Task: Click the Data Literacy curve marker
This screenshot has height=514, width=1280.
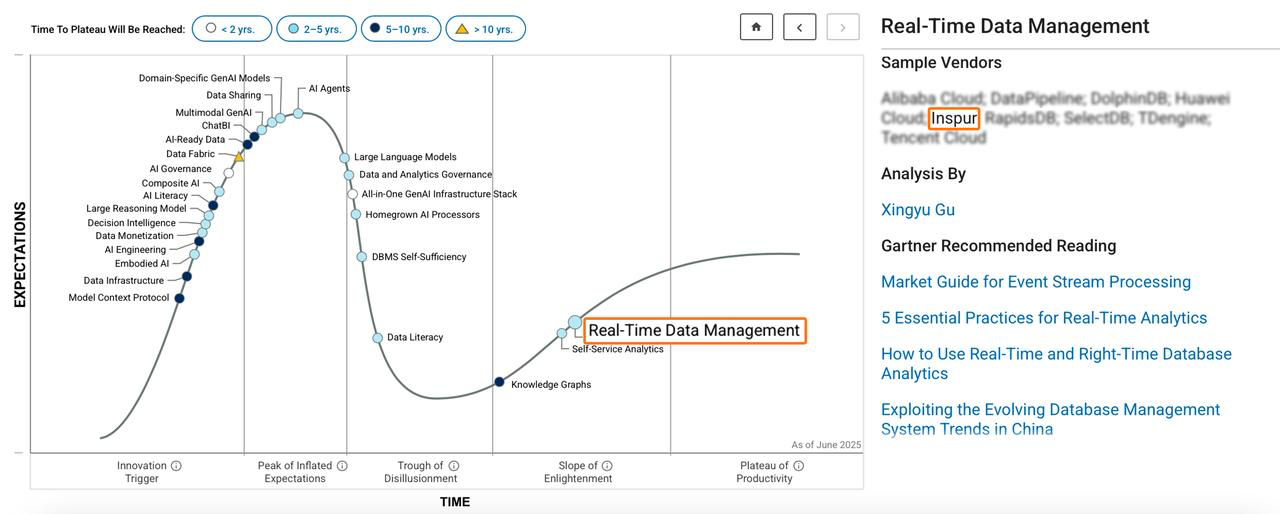Action: tap(377, 338)
